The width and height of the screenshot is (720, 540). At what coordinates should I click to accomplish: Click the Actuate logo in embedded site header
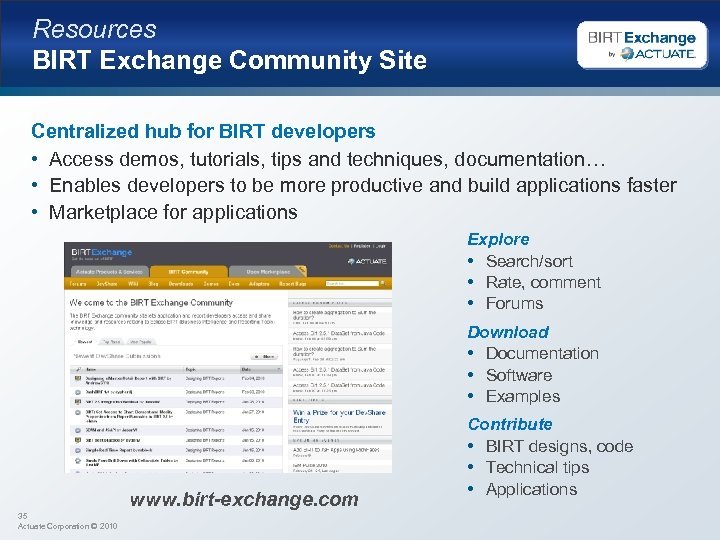(367, 261)
